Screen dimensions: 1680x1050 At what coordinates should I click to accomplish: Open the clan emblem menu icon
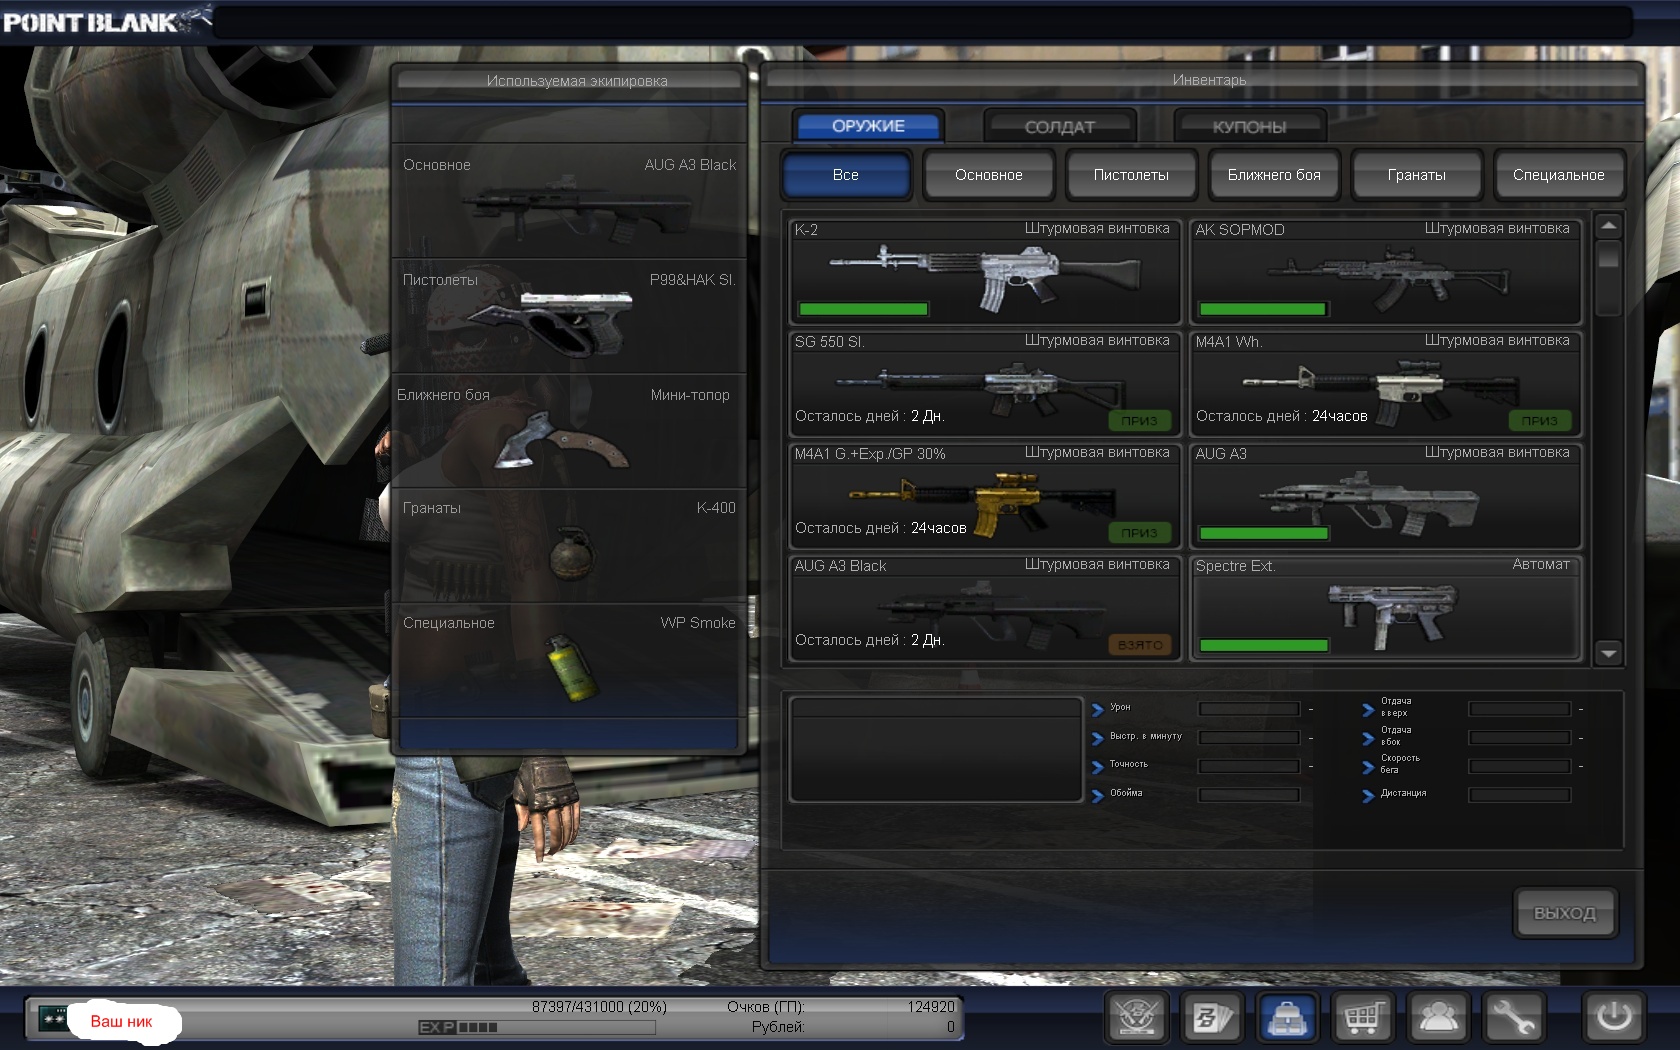click(1137, 1018)
